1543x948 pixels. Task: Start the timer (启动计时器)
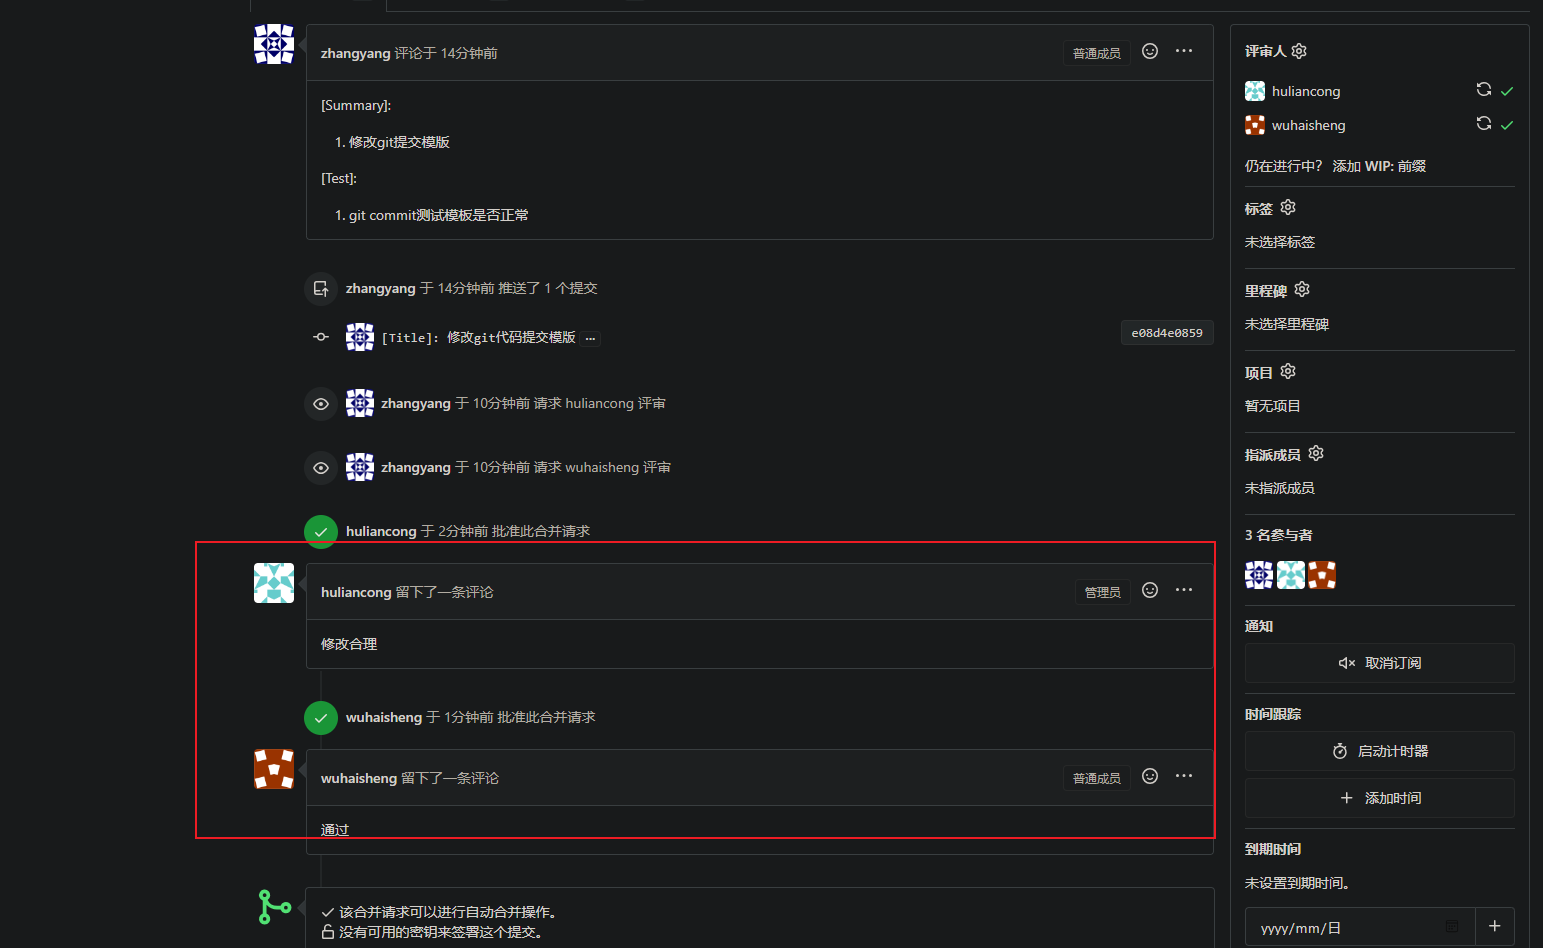[x=1379, y=751]
